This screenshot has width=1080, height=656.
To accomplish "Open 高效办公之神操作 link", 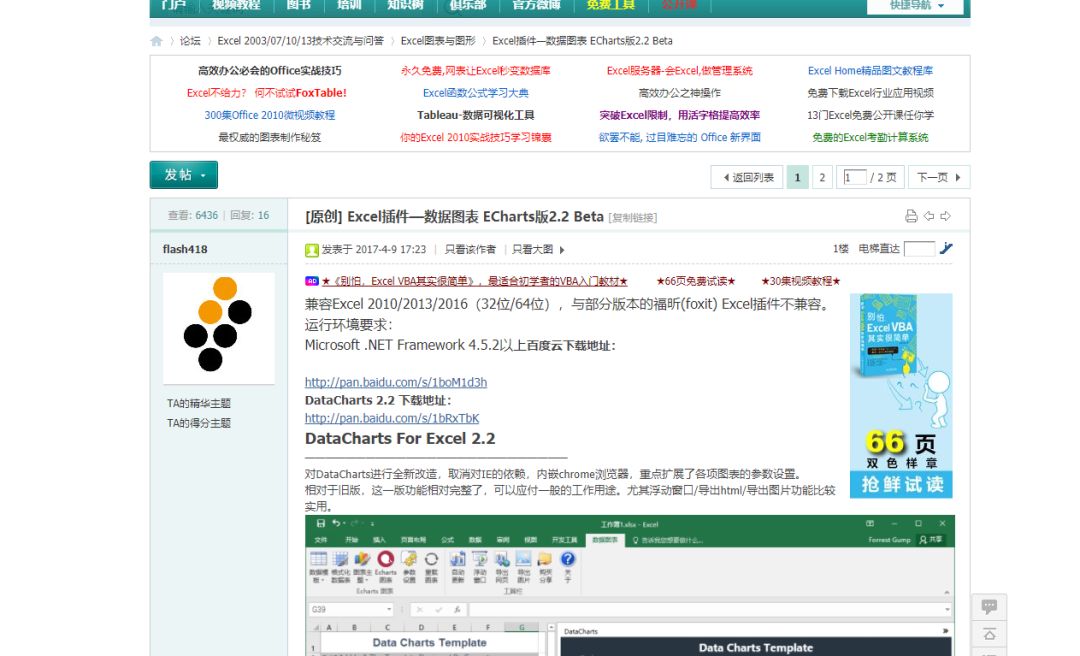I will click(x=680, y=93).
